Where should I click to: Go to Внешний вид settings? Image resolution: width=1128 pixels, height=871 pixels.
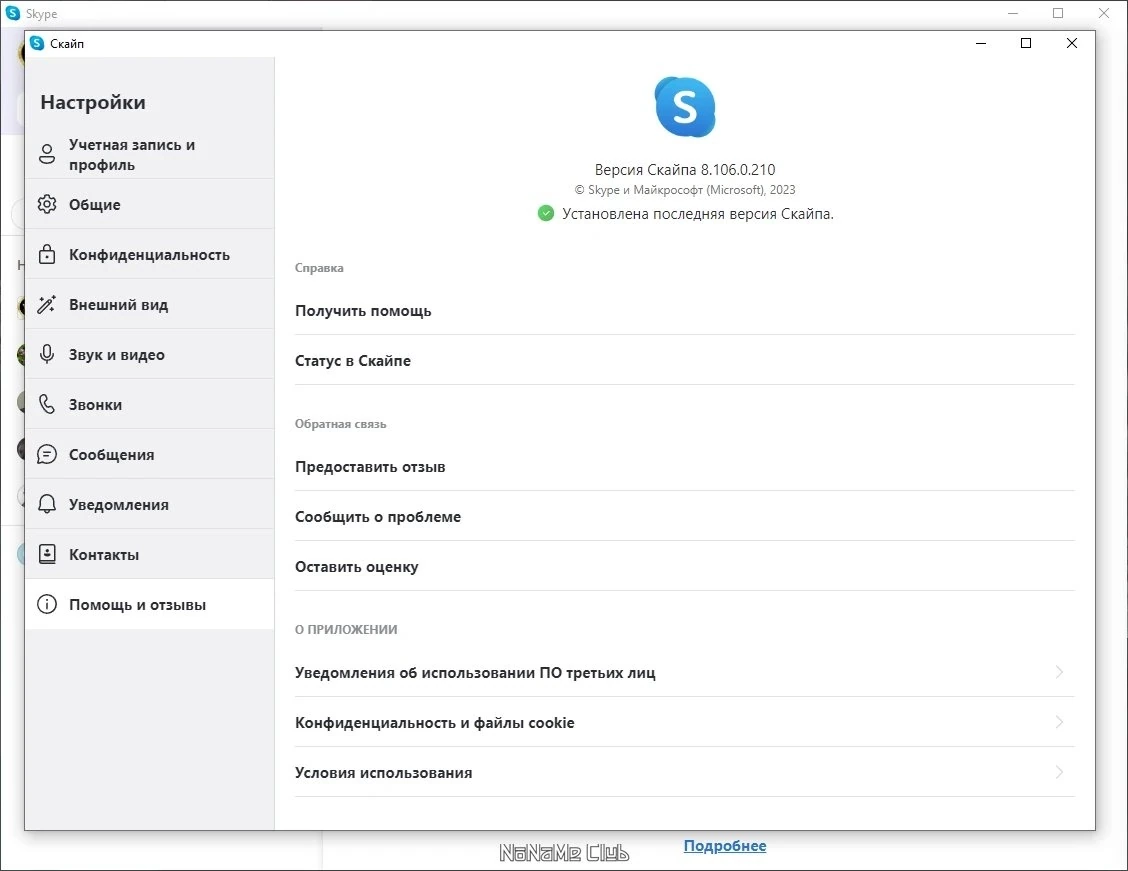[150, 304]
